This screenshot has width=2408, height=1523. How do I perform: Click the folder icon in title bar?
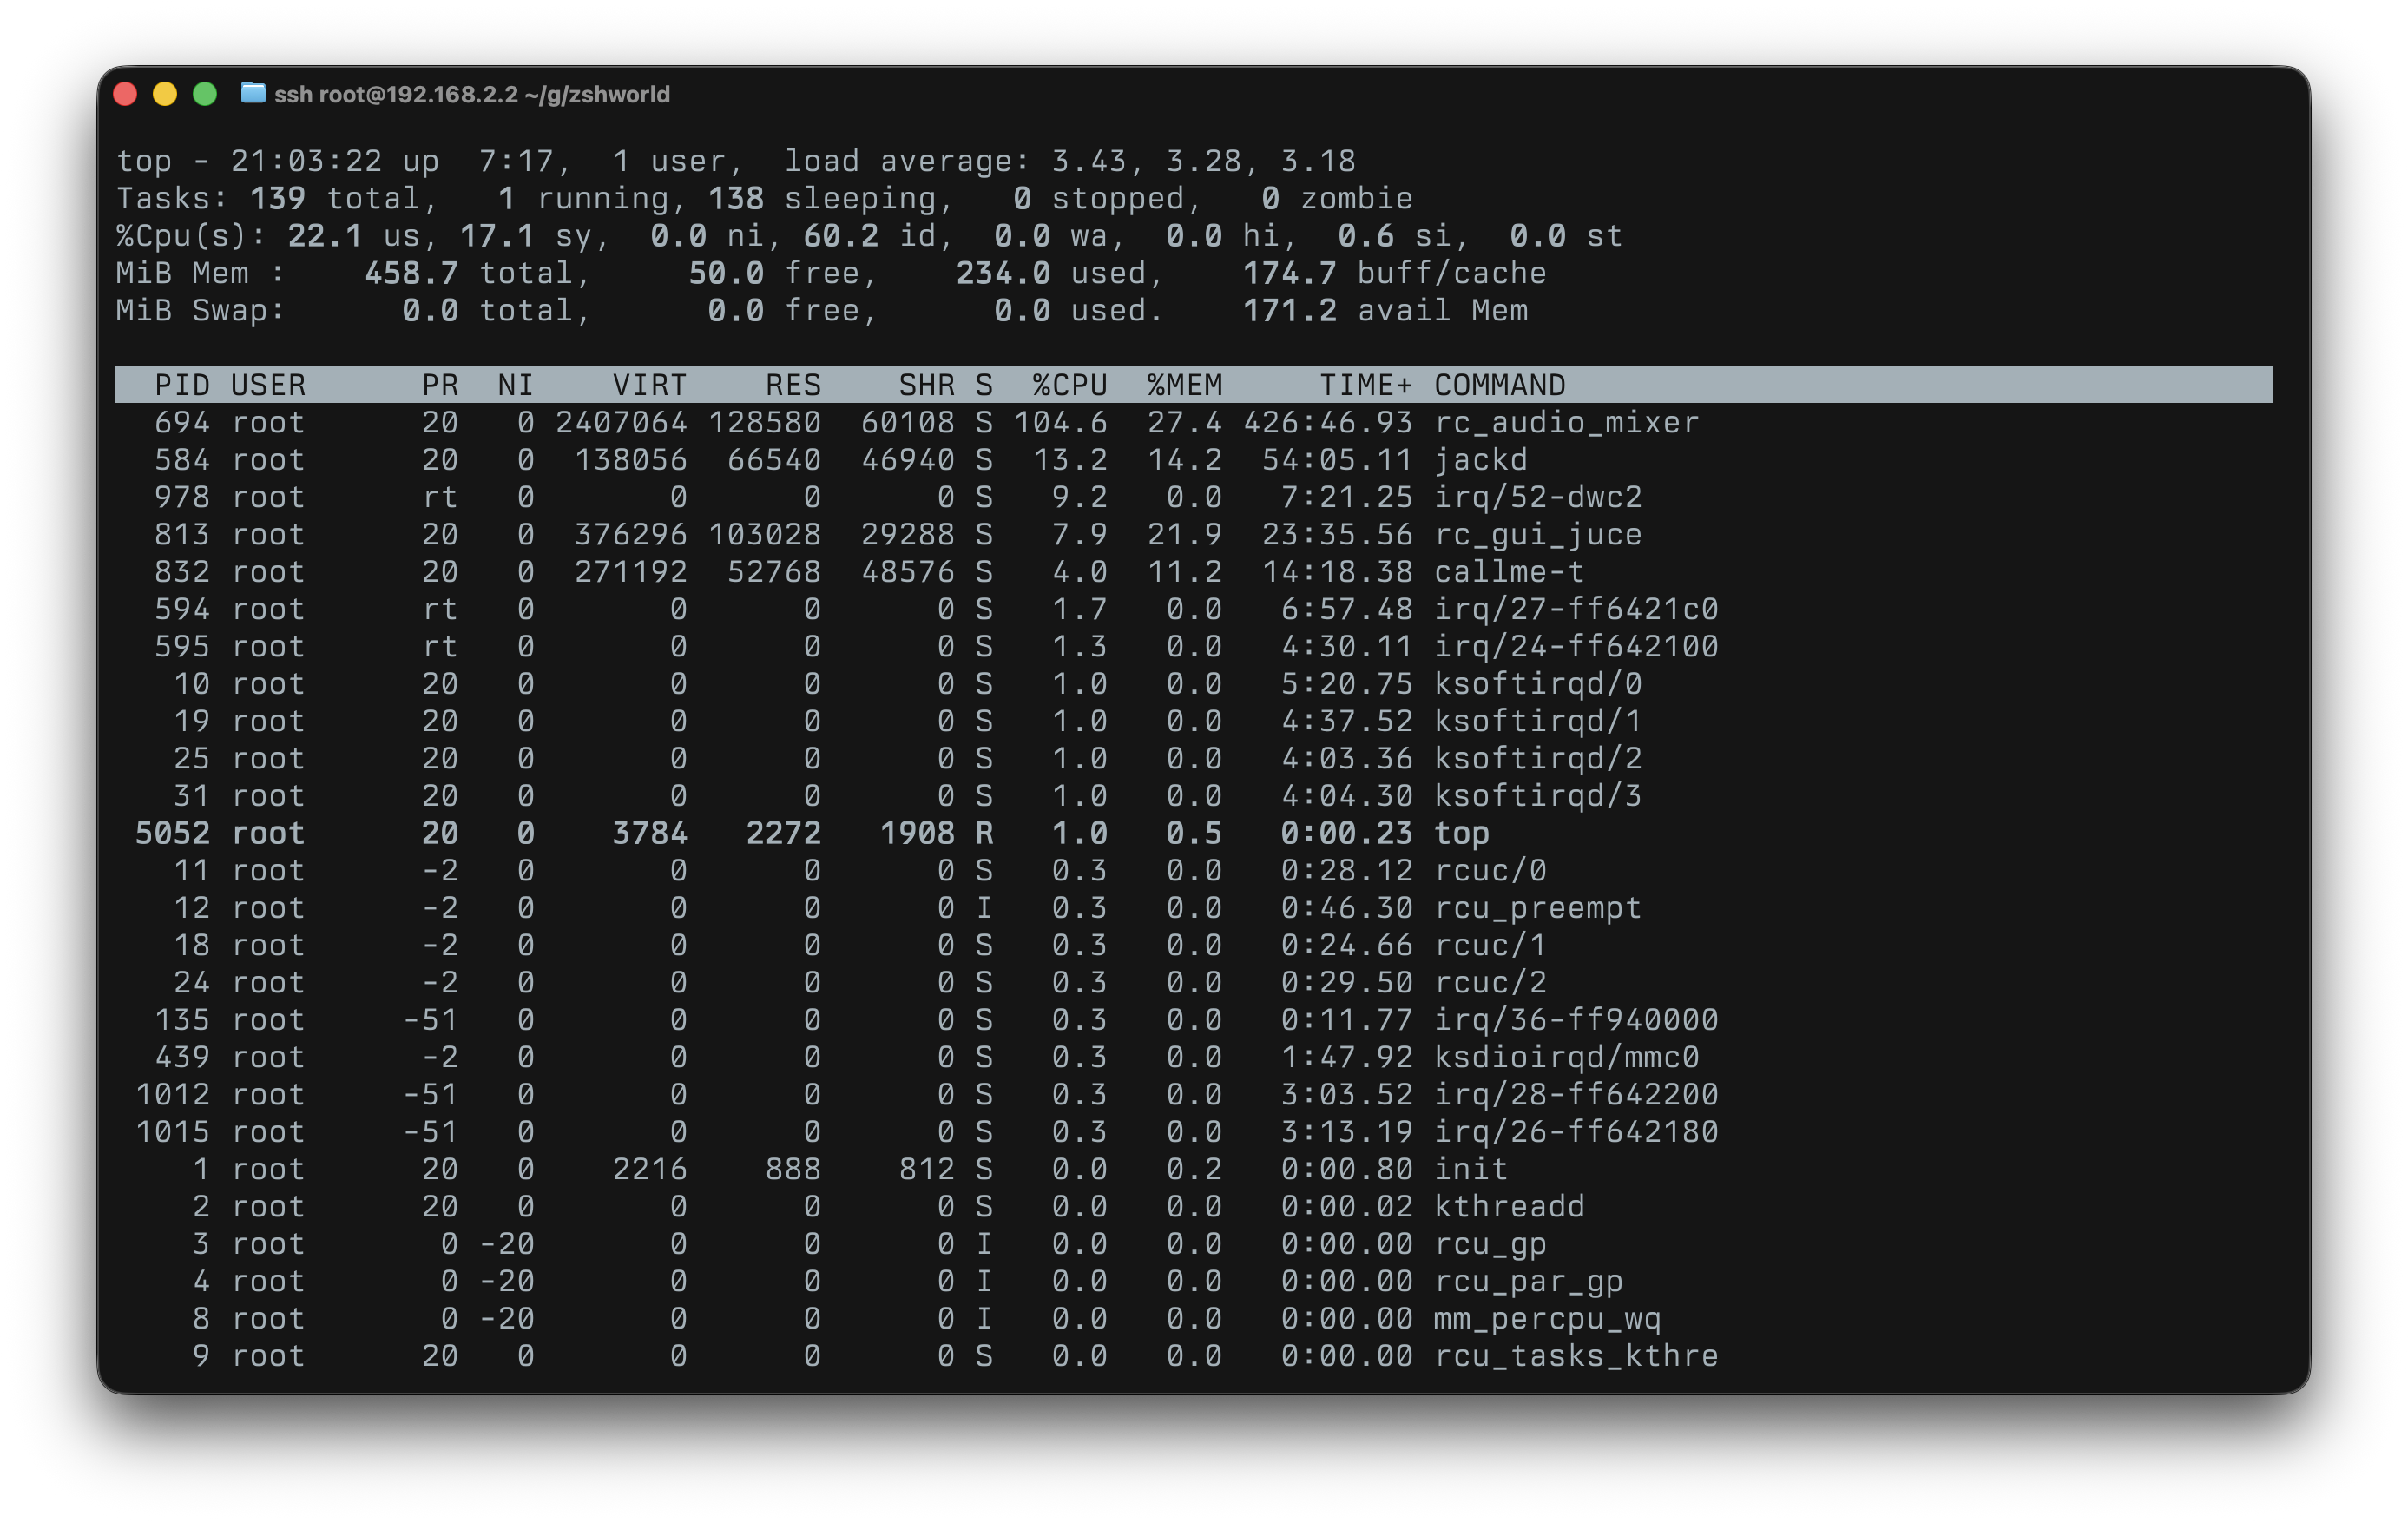point(253,93)
